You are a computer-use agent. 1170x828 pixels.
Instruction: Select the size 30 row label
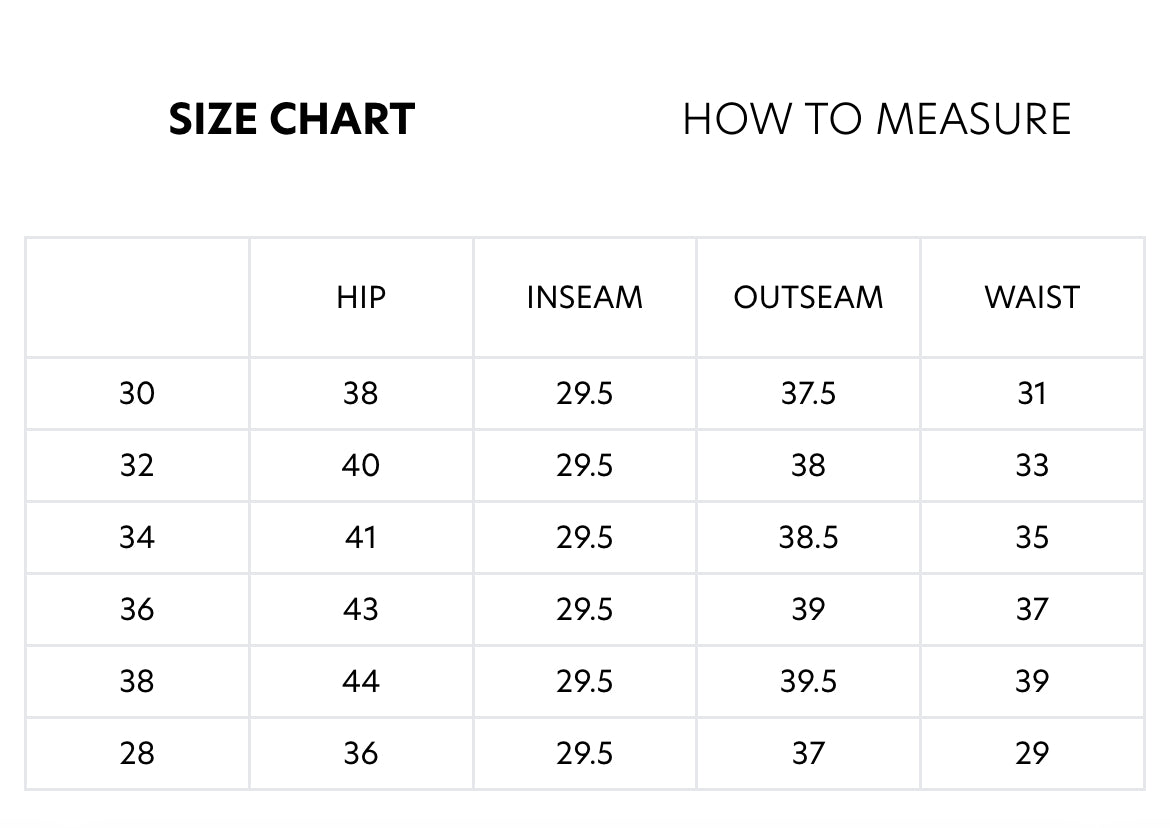point(137,393)
